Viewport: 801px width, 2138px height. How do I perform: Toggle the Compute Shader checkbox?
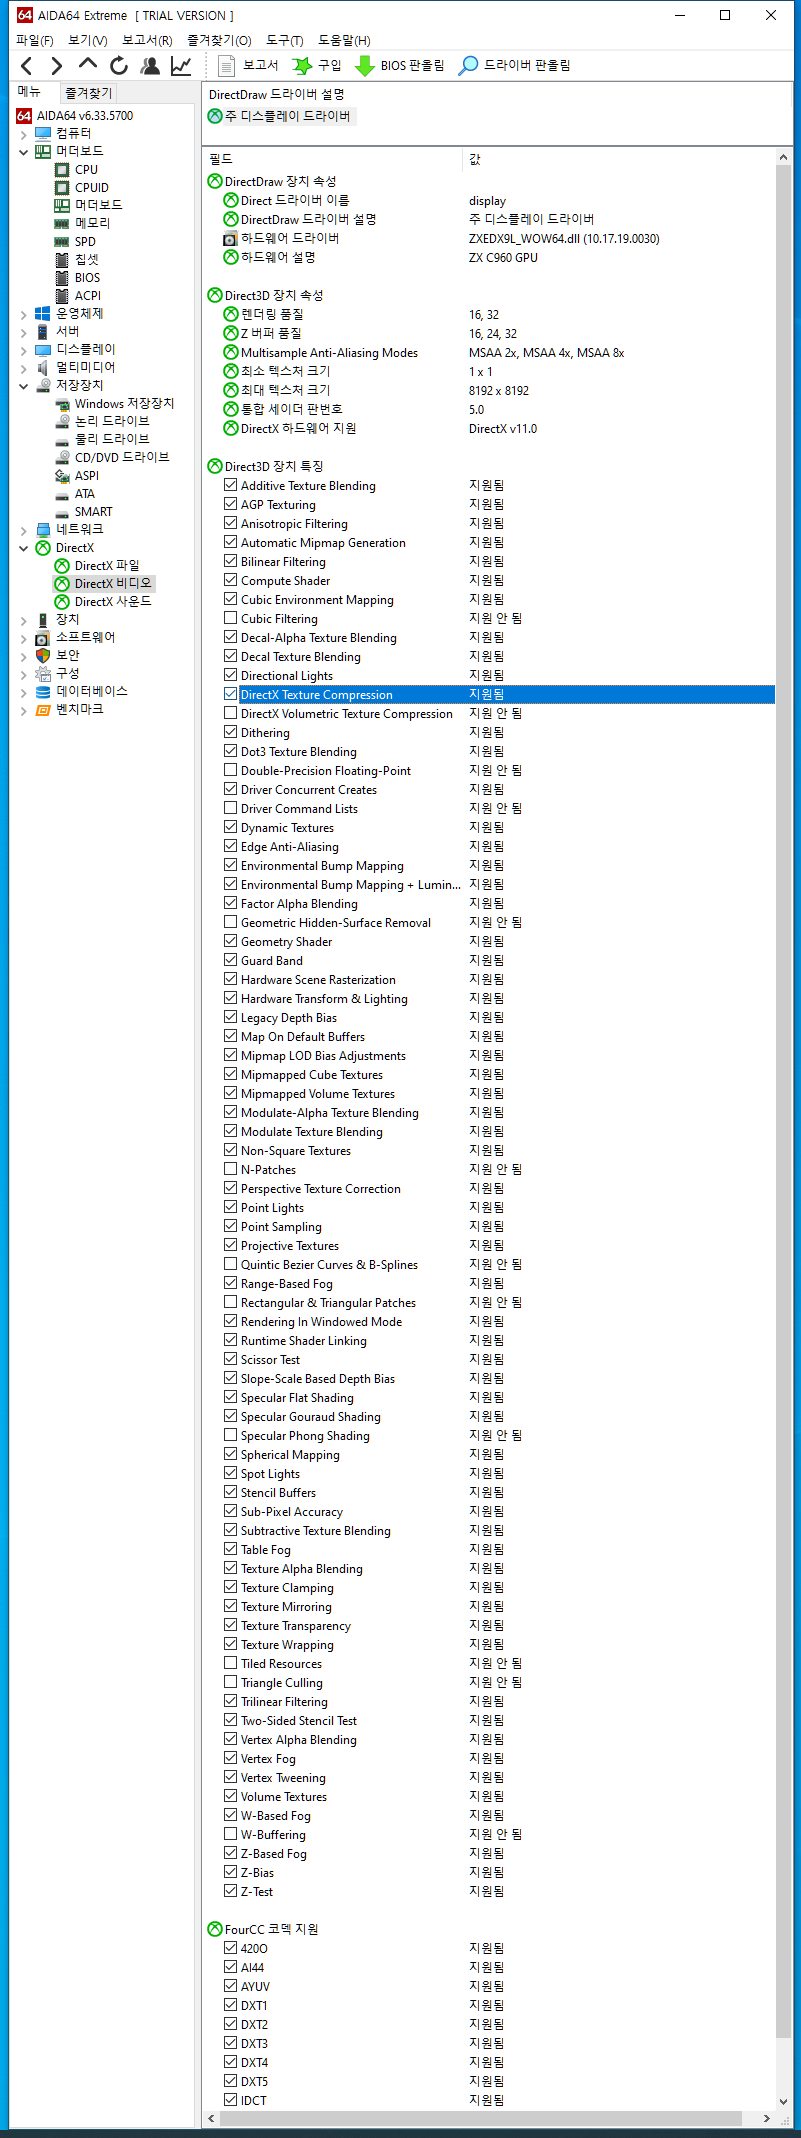pyautogui.click(x=231, y=580)
